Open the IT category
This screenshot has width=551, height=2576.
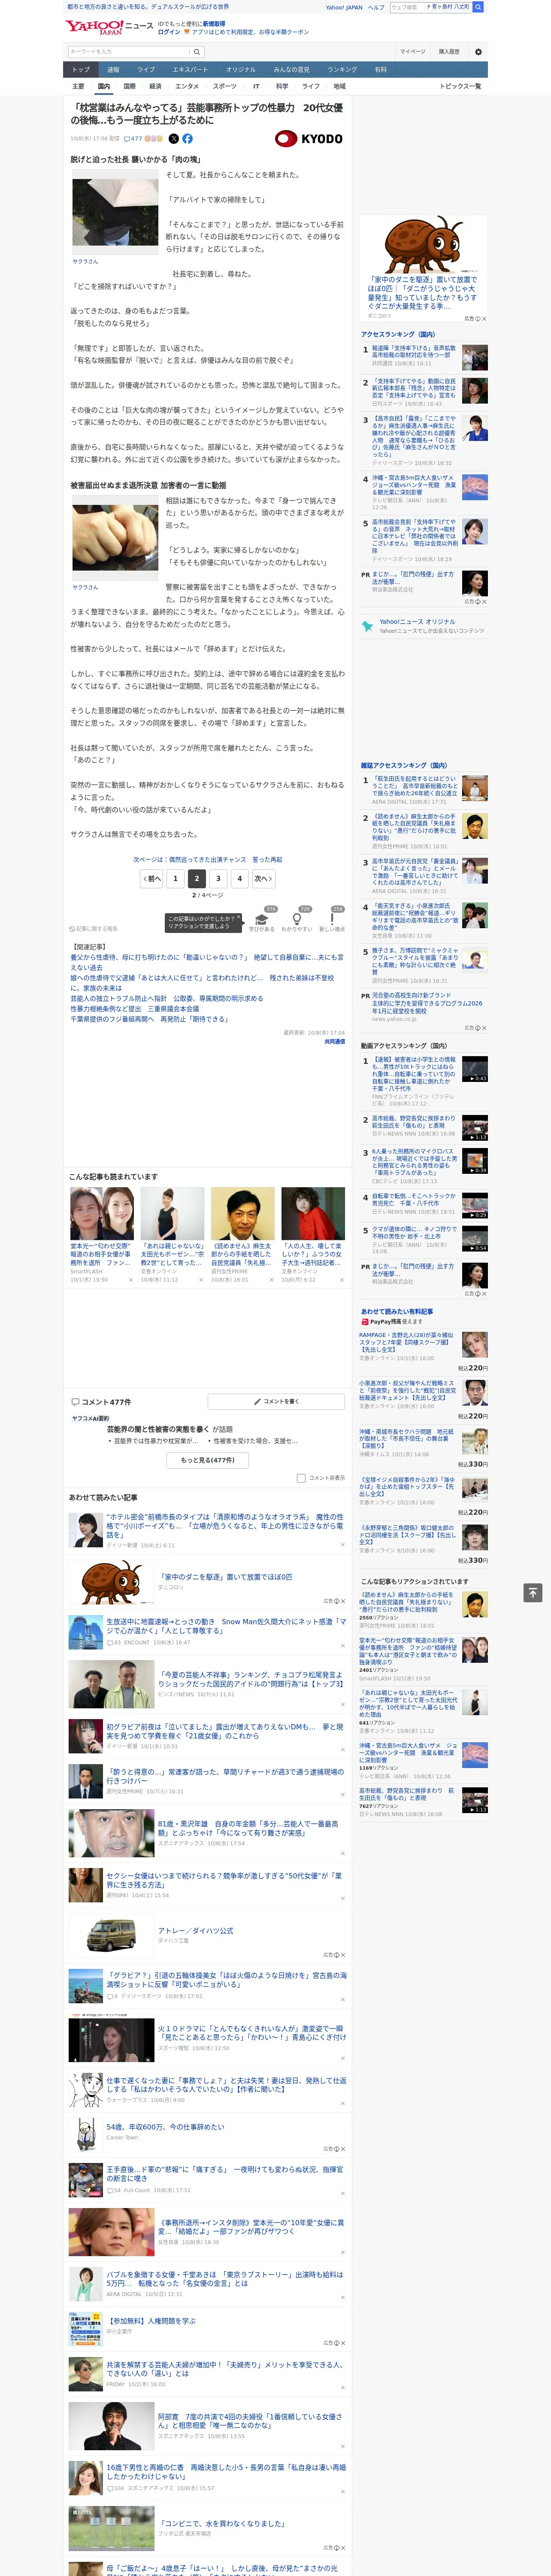point(256,86)
